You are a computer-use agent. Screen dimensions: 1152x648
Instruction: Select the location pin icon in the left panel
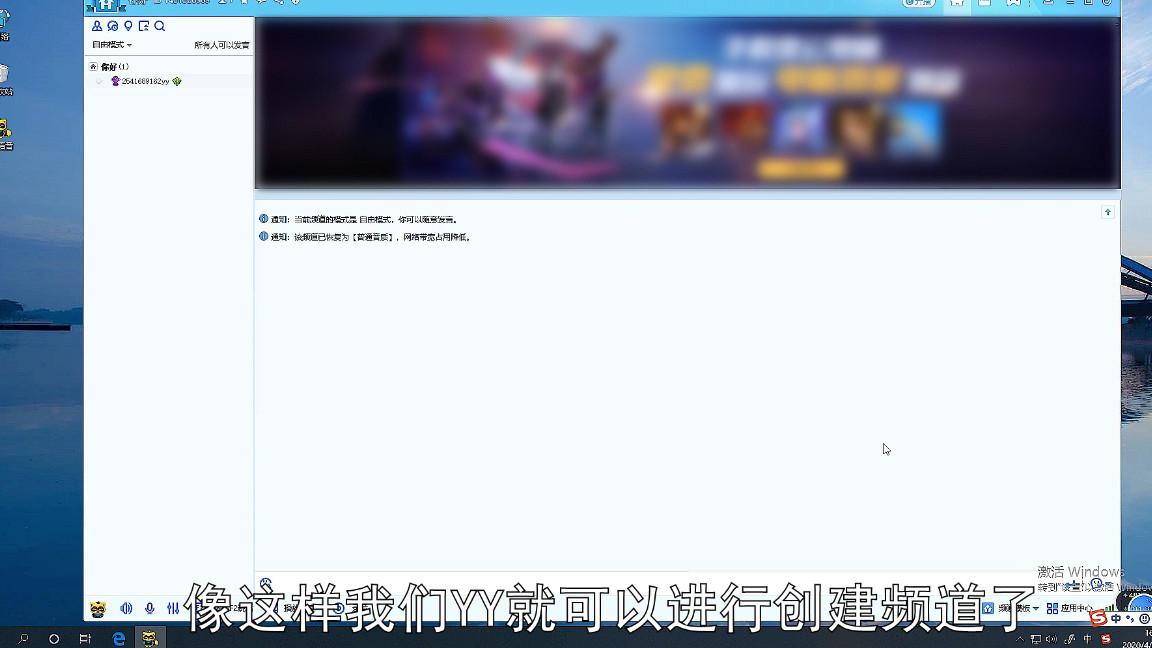[x=128, y=27]
